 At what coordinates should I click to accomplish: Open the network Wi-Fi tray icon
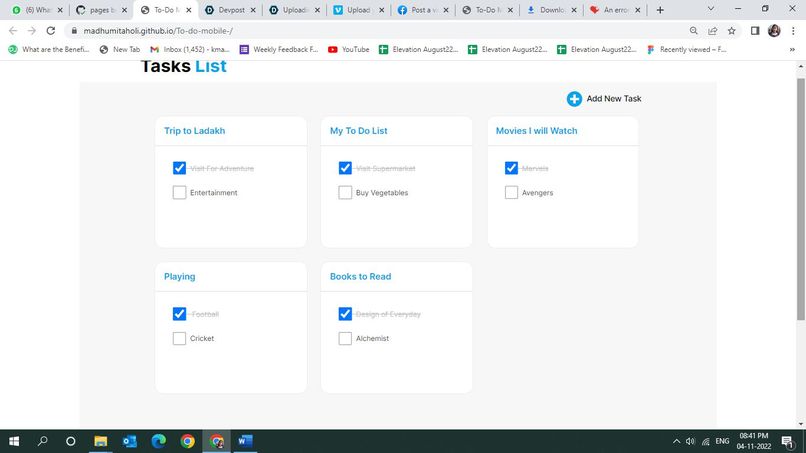[706, 441]
